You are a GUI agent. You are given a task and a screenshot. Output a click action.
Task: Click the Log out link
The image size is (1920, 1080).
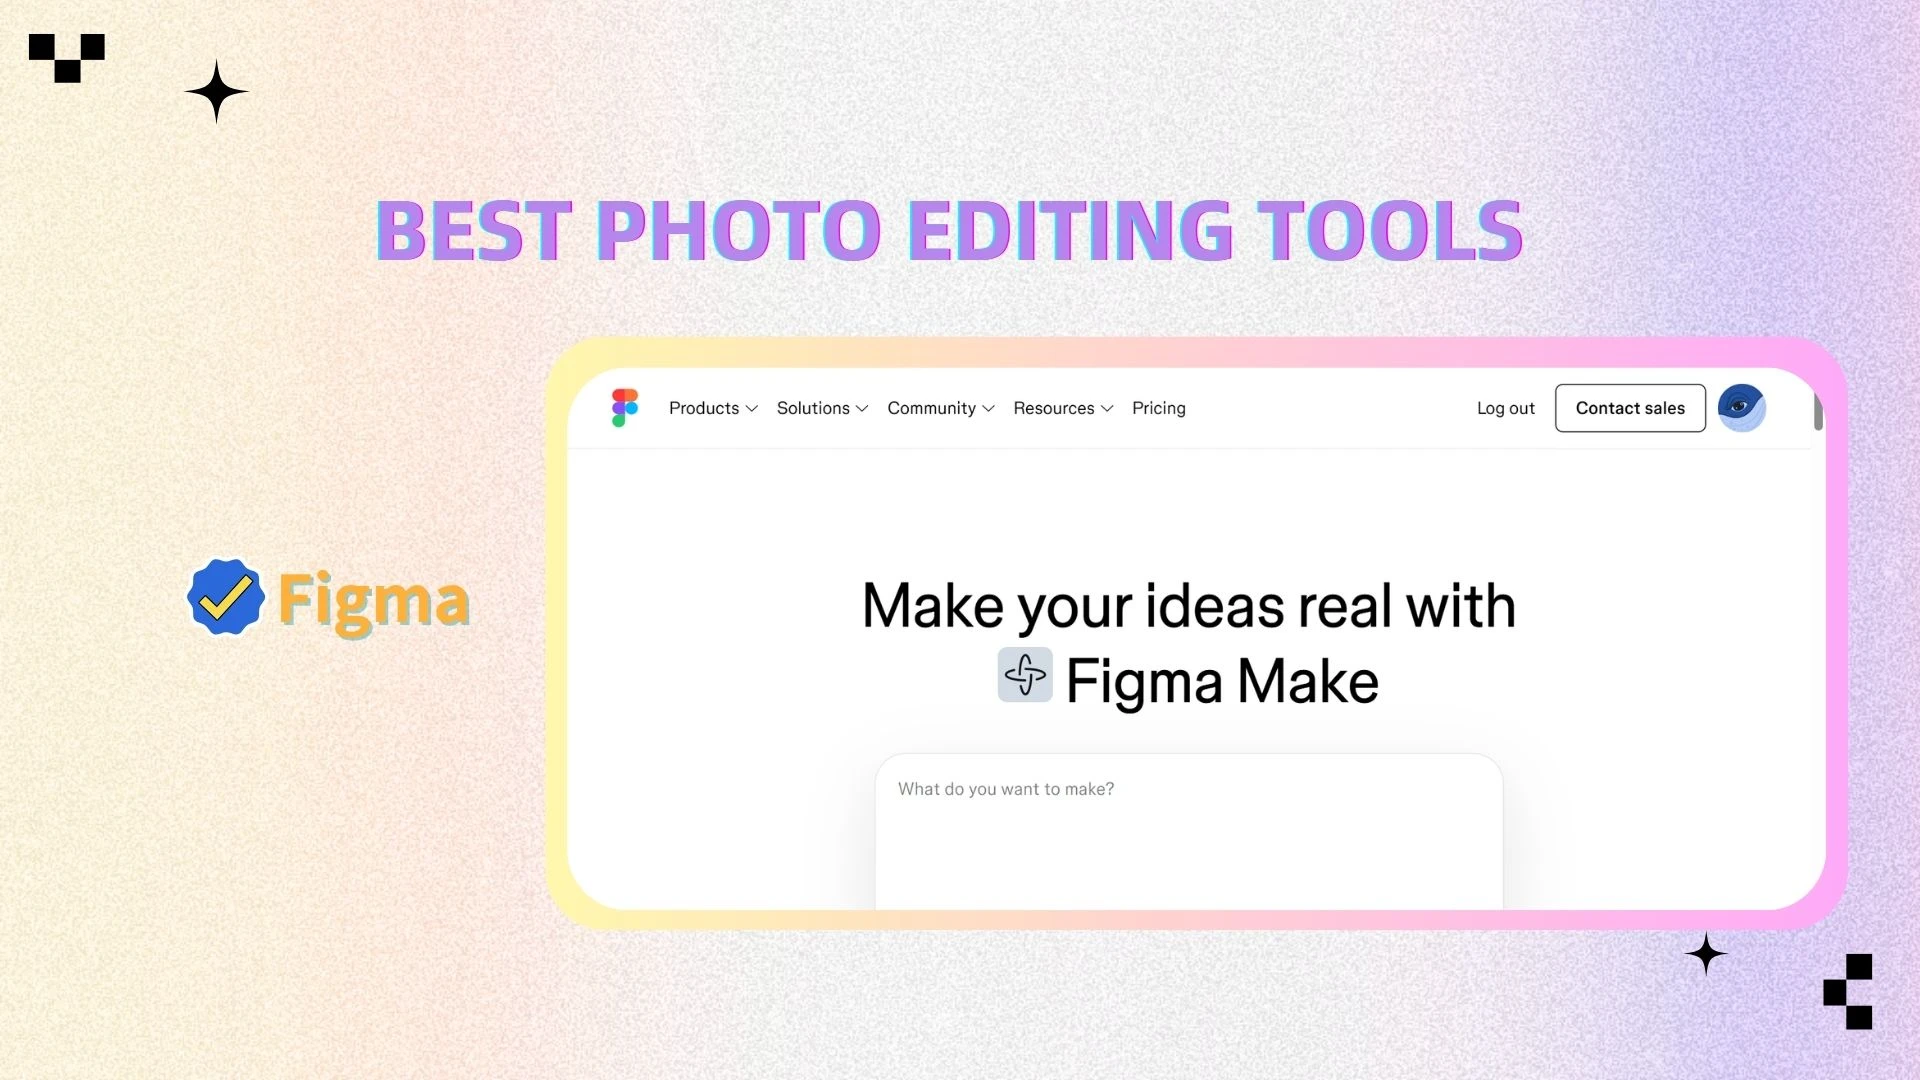pos(1505,408)
